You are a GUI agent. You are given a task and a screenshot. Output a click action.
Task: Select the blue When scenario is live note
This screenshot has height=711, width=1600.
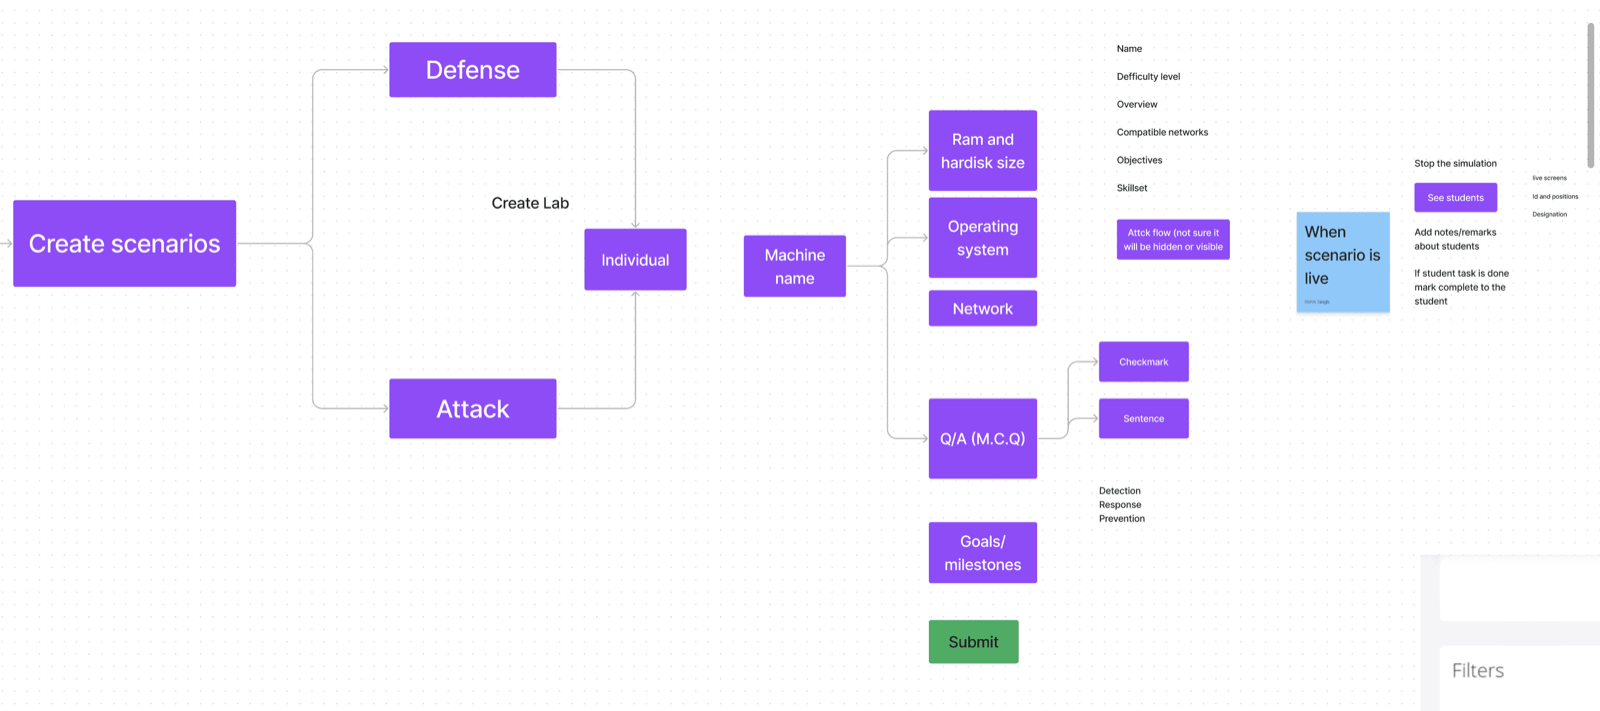(1343, 262)
